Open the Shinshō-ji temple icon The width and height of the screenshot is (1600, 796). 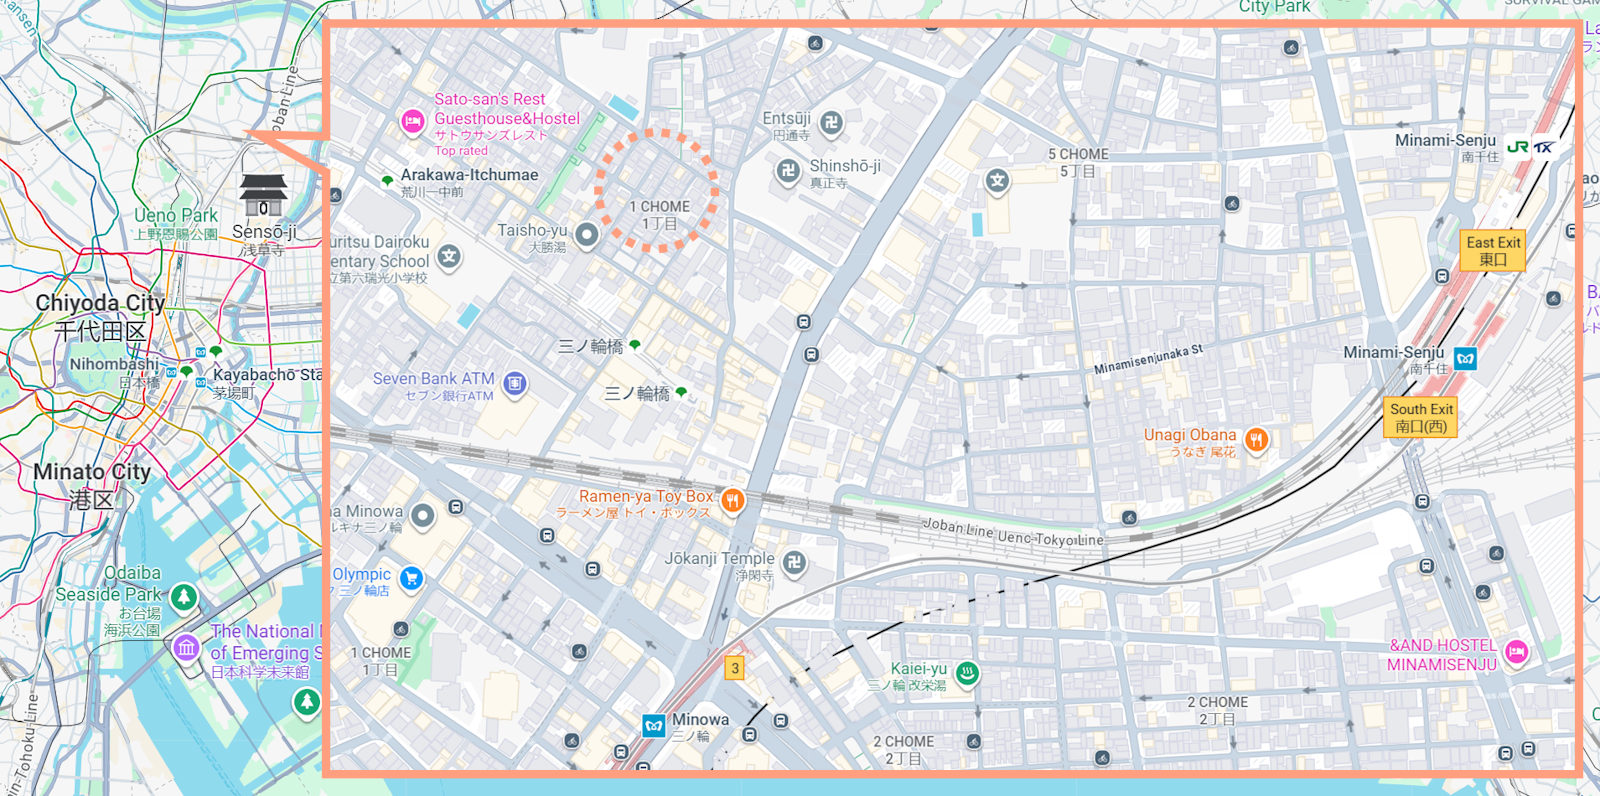click(x=788, y=171)
